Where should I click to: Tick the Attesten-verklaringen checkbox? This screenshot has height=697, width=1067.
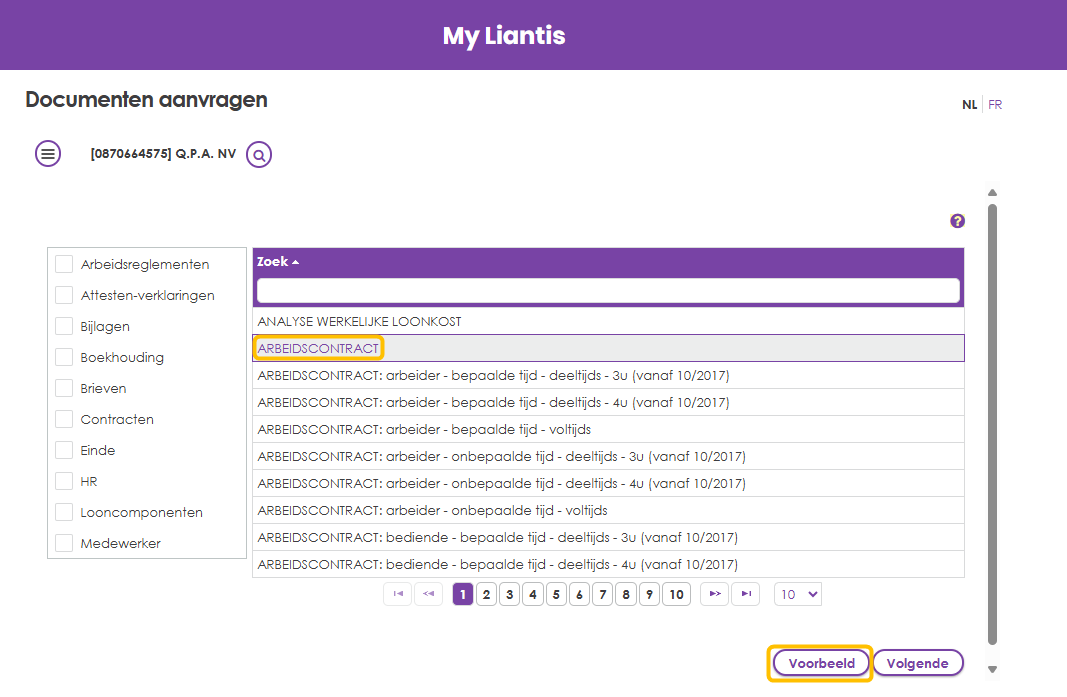[64, 295]
